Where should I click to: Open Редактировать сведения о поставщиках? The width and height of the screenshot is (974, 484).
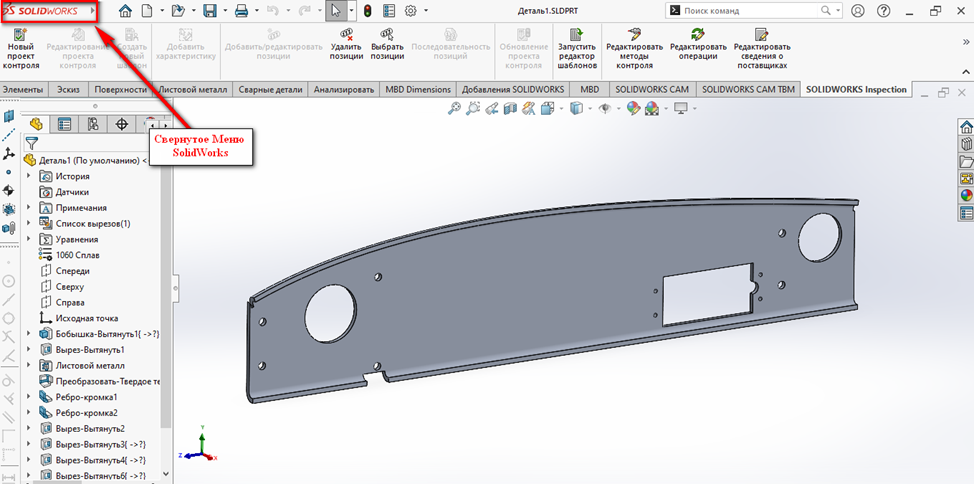762,48
